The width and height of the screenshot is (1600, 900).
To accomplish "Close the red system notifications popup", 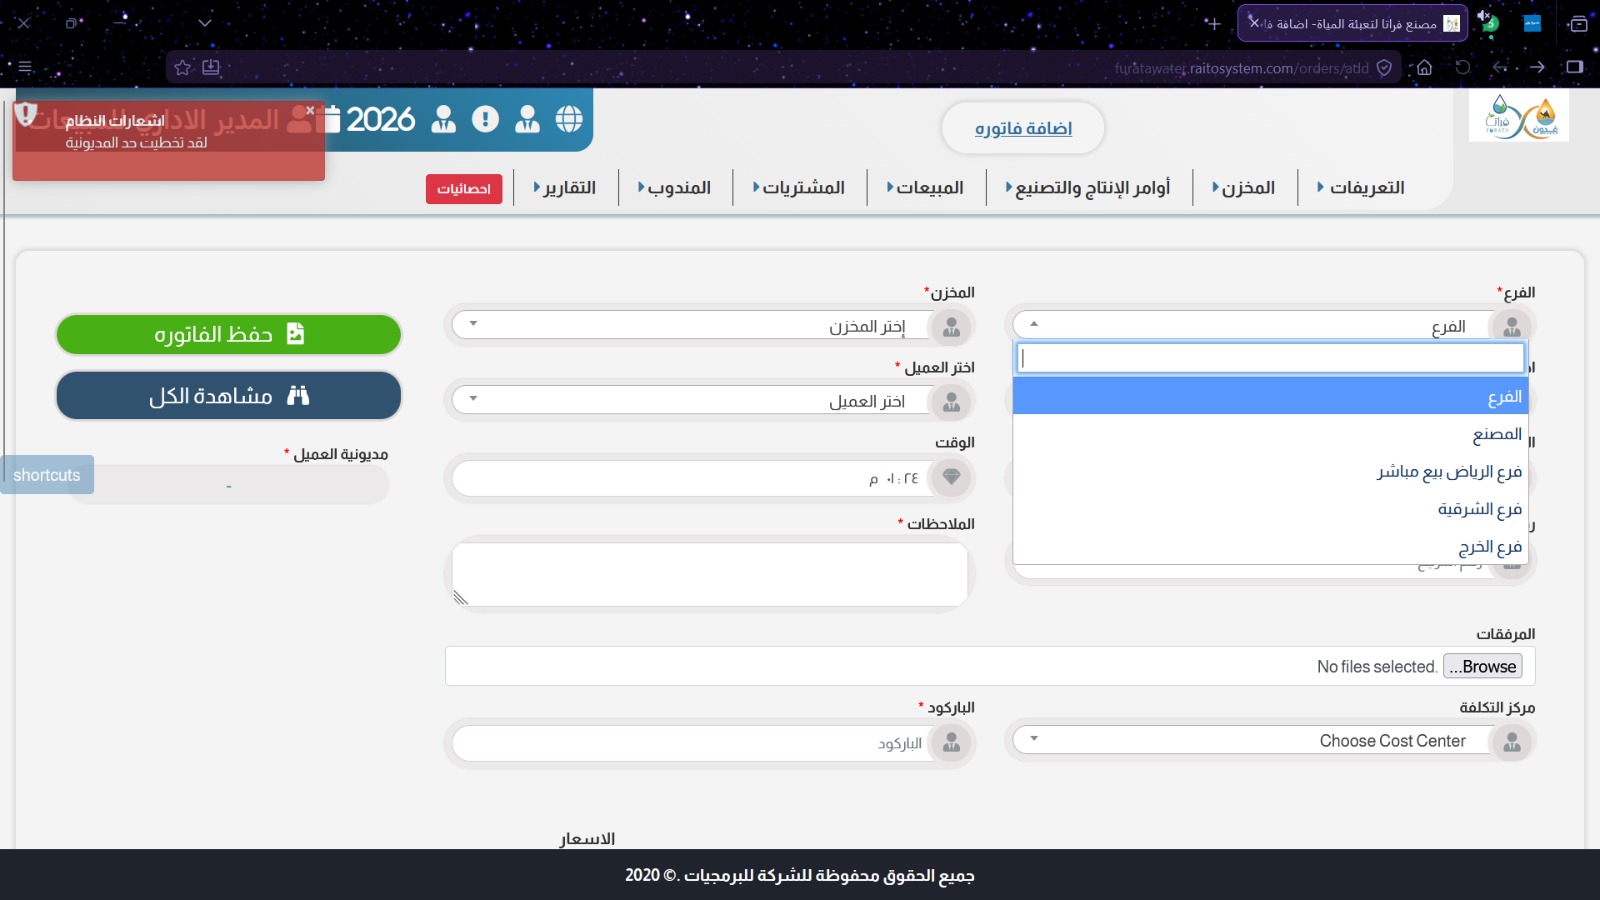I will point(310,111).
